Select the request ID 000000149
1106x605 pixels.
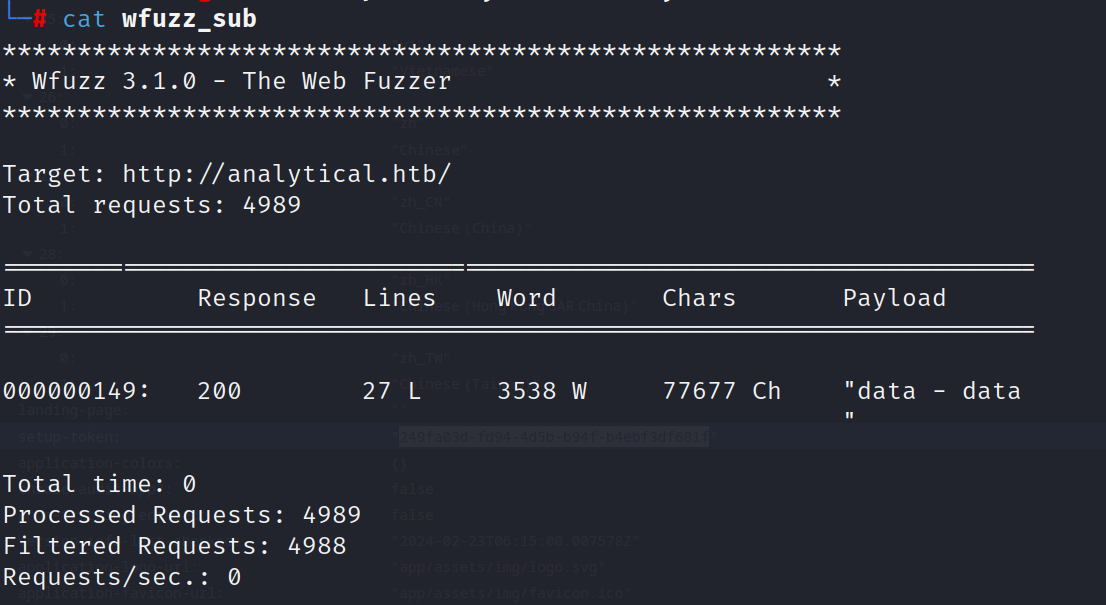pyautogui.click(x=76, y=391)
